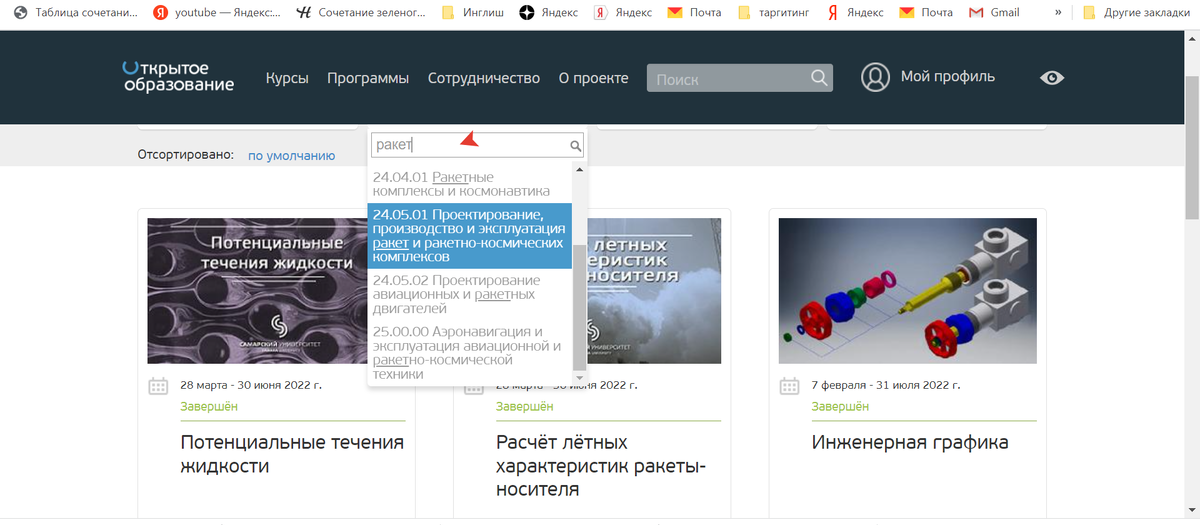The height and width of the screenshot is (525, 1200).
Task: Open the Открытое образование logo home link
Action: coord(178,76)
